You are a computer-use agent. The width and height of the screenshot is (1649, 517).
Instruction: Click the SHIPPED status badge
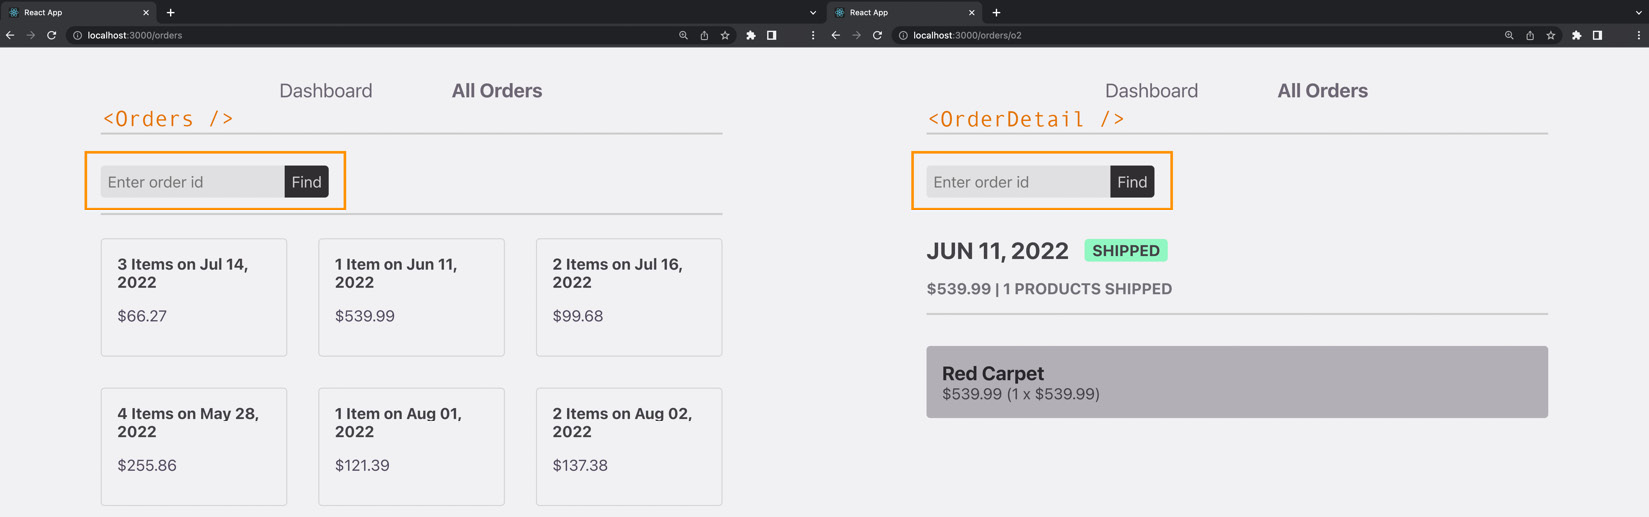coord(1126,250)
